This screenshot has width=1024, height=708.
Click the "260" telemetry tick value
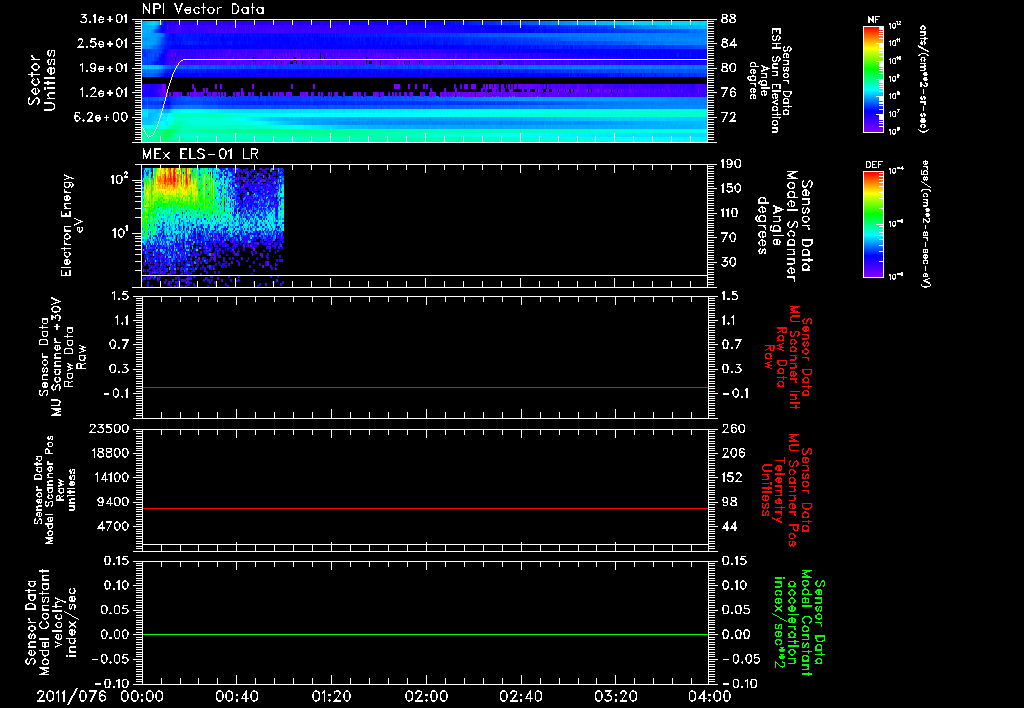coord(732,428)
